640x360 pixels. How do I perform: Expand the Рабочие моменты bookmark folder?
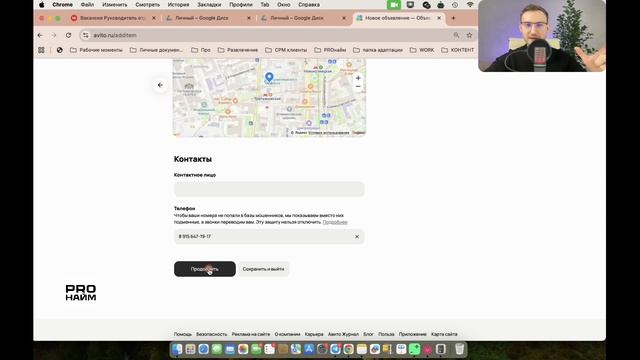click(96, 50)
